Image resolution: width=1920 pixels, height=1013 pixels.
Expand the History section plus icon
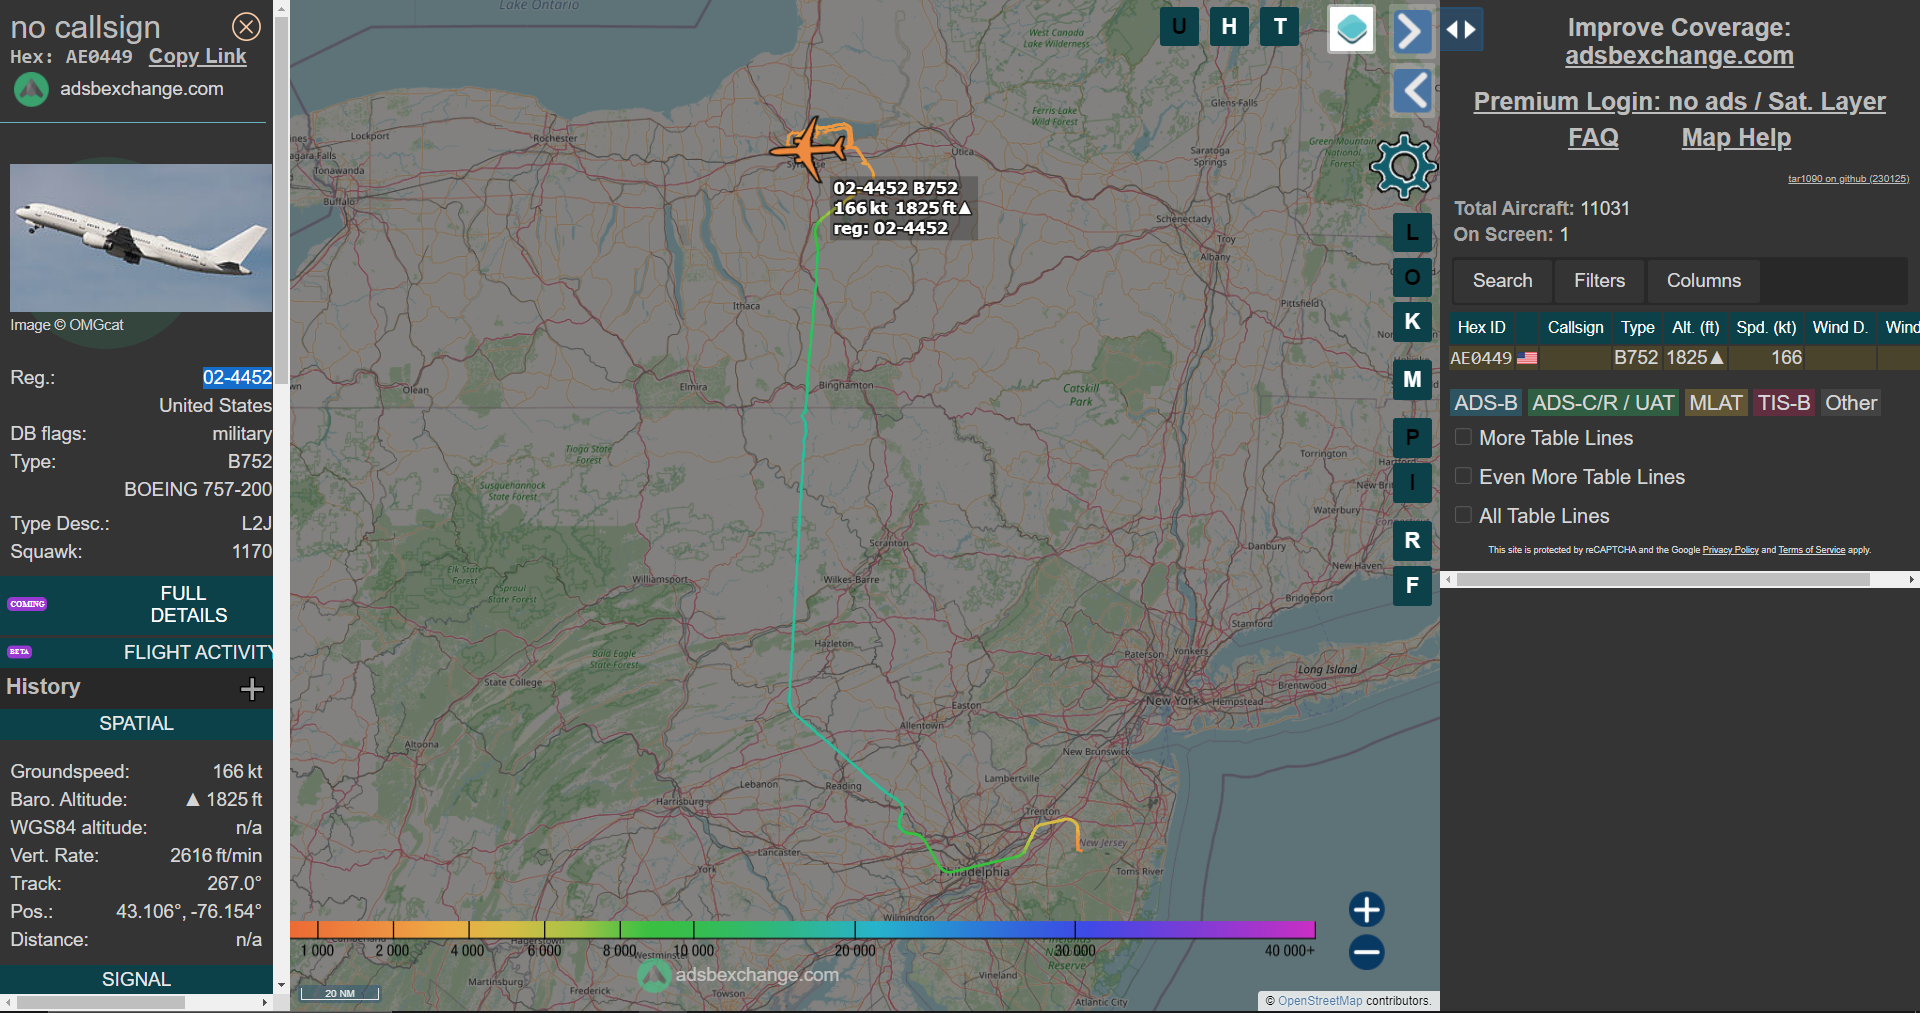252,688
